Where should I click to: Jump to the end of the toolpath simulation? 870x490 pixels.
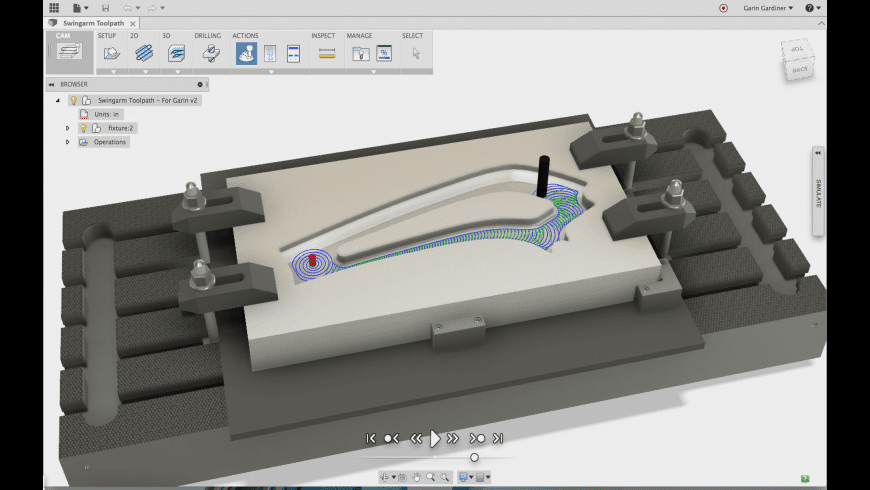pyautogui.click(x=498, y=438)
